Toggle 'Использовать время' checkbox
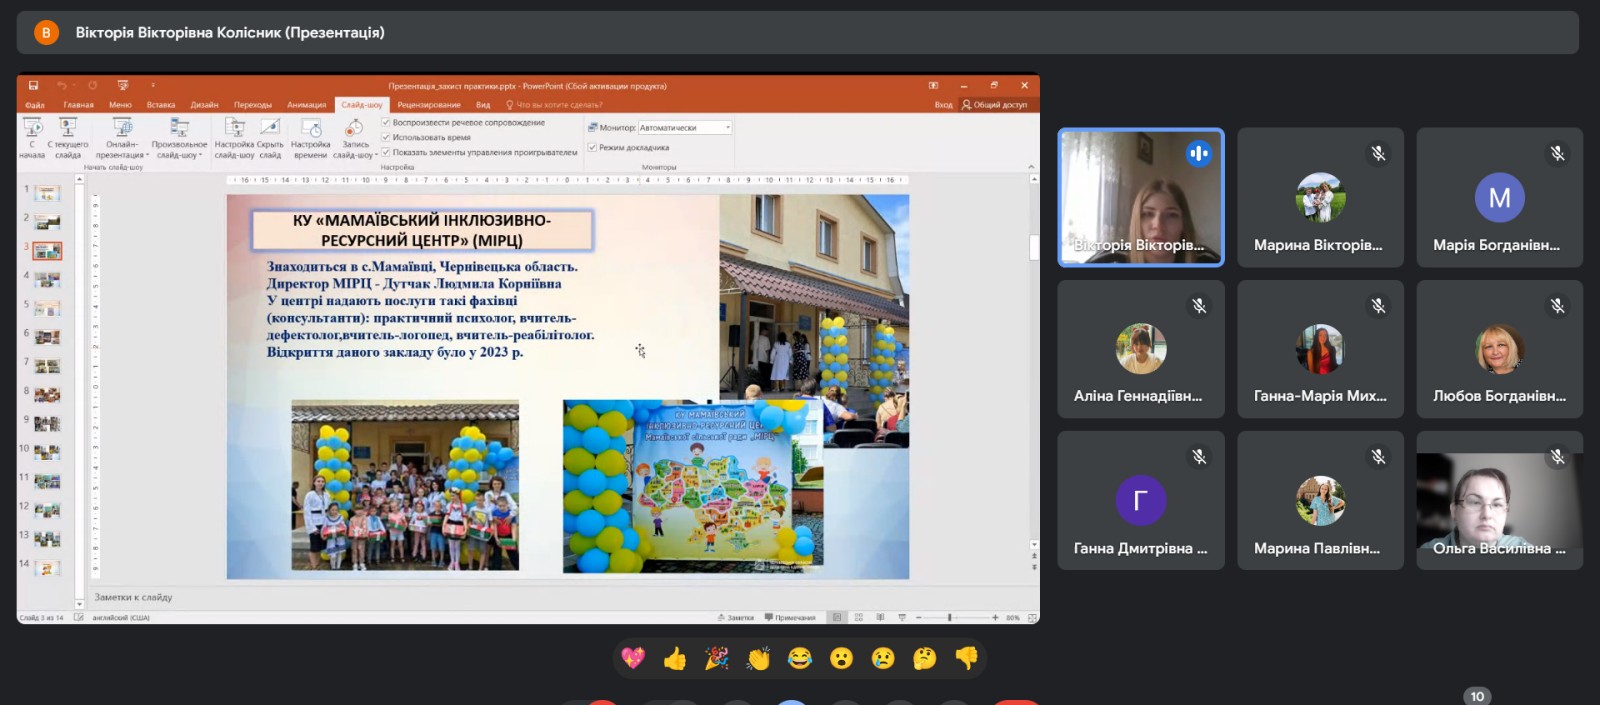Screen dimensions: 1600x705 coord(386,138)
